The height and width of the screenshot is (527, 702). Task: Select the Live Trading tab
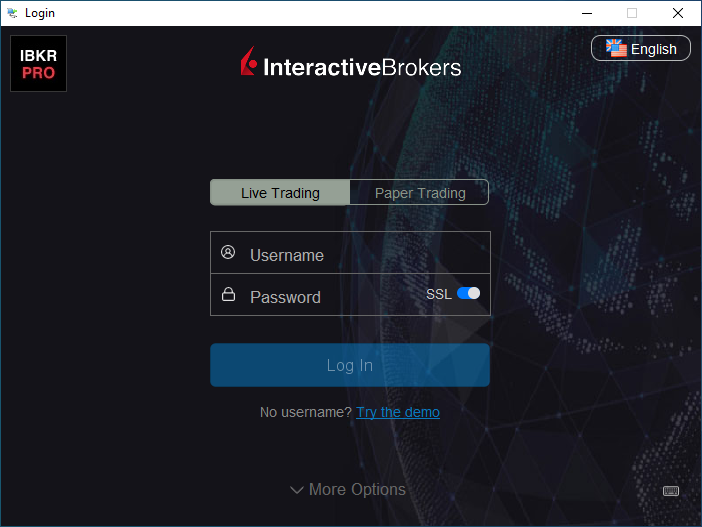click(x=280, y=192)
